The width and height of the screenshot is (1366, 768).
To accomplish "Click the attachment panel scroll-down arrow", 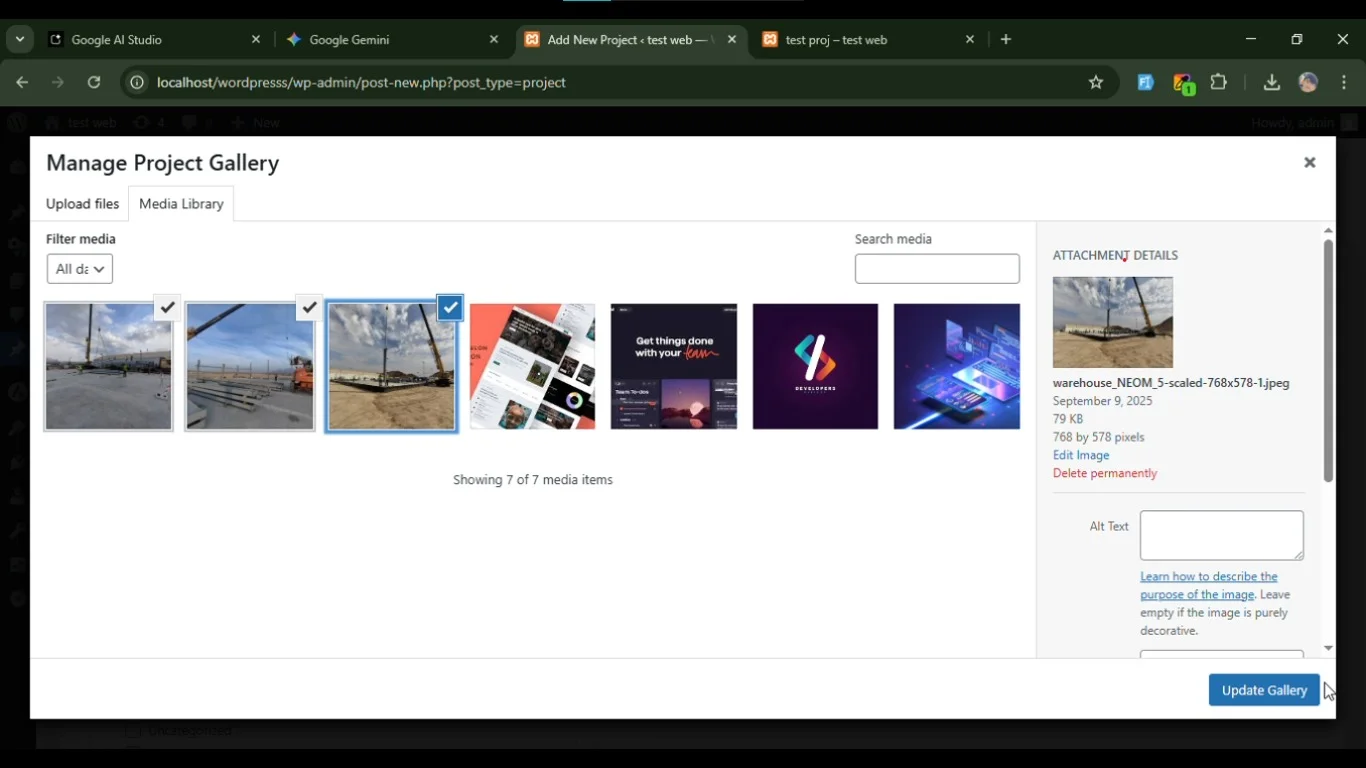I will click(x=1328, y=649).
